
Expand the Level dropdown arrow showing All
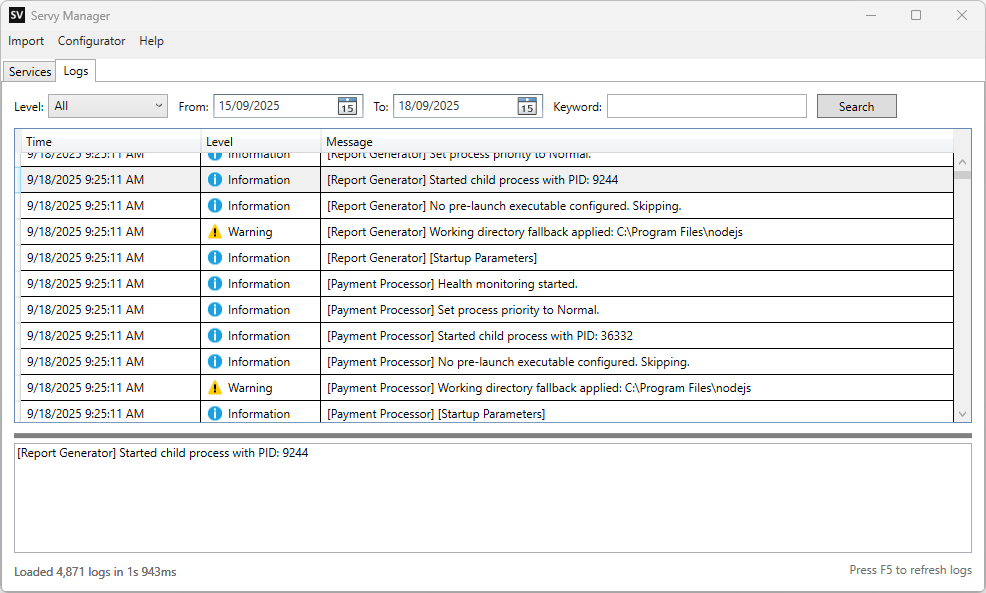click(x=158, y=105)
